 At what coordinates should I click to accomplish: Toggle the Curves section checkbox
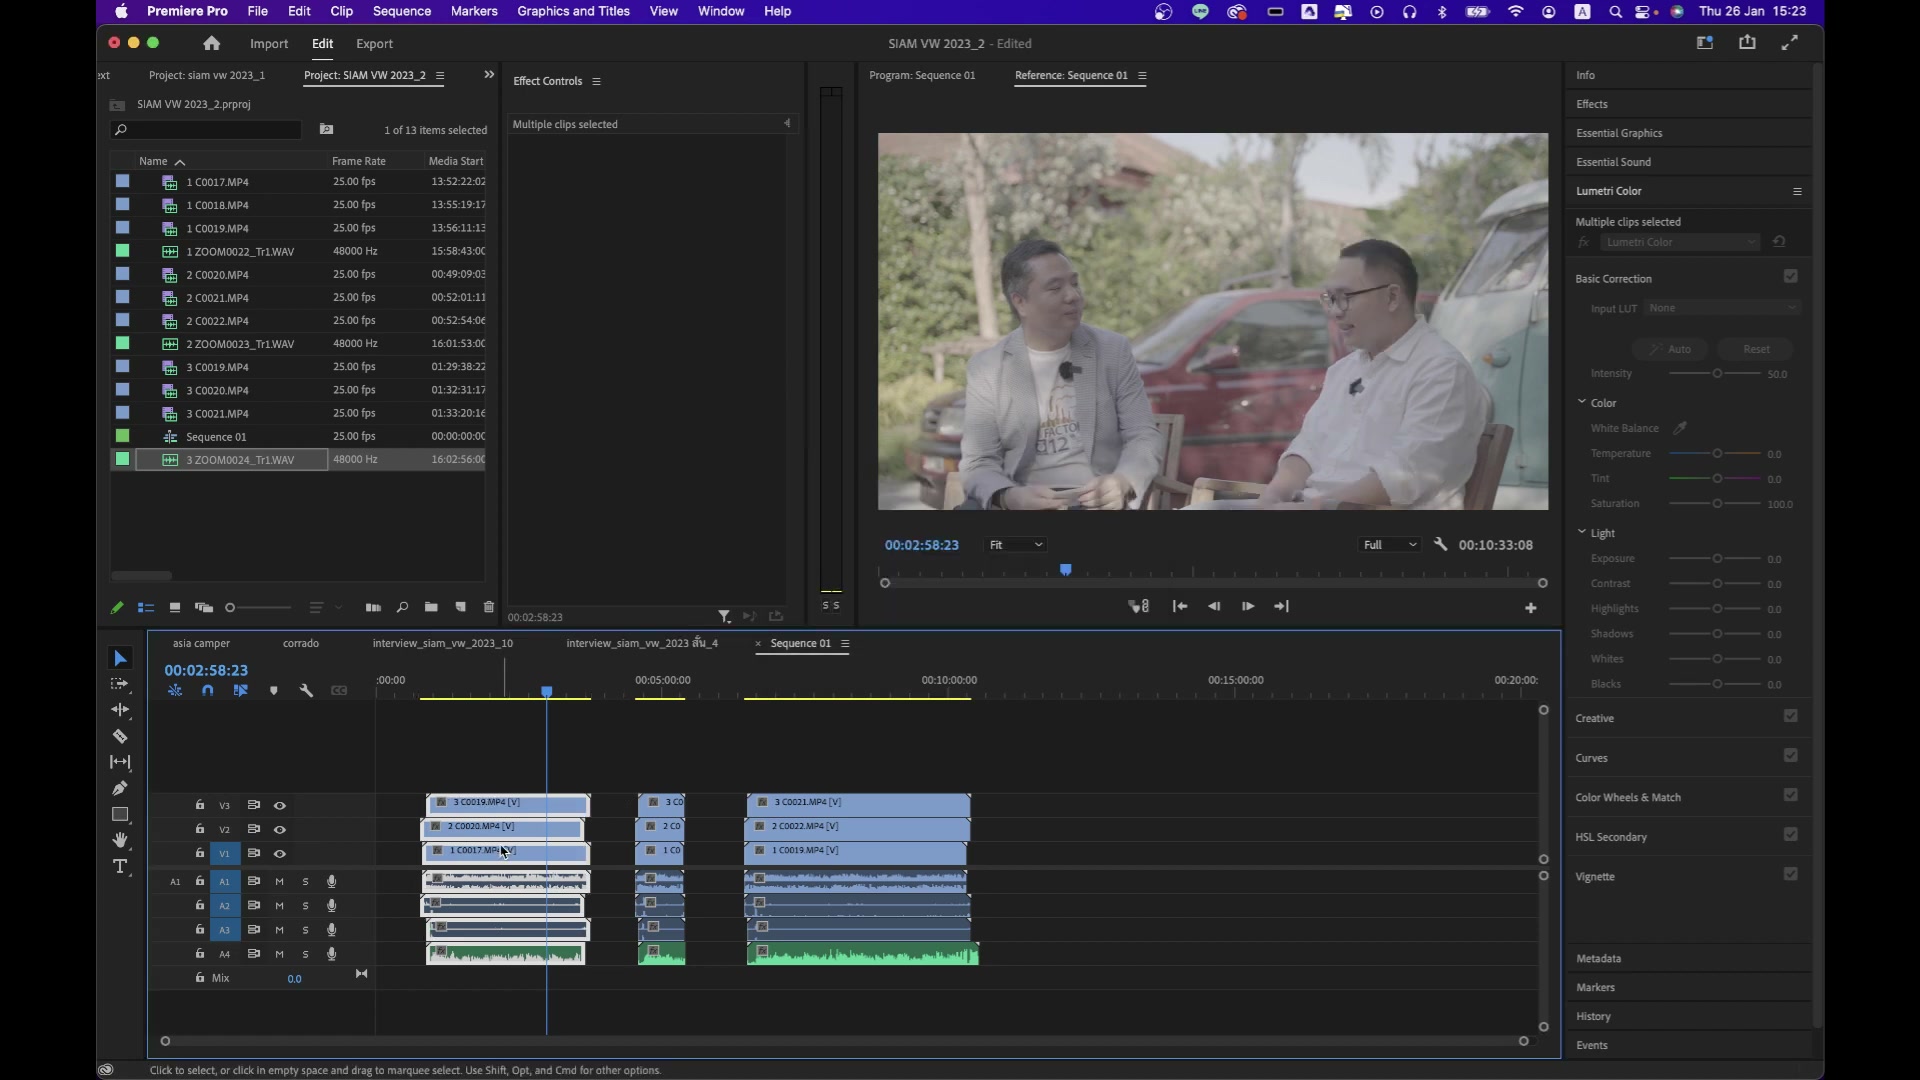1791,756
